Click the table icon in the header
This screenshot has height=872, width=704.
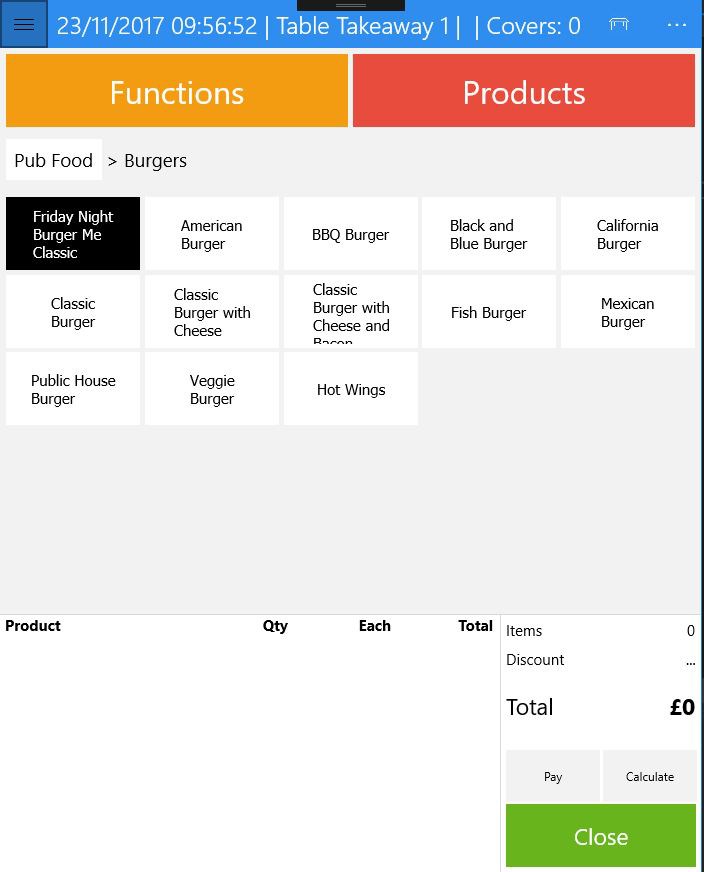click(x=619, y=25)
